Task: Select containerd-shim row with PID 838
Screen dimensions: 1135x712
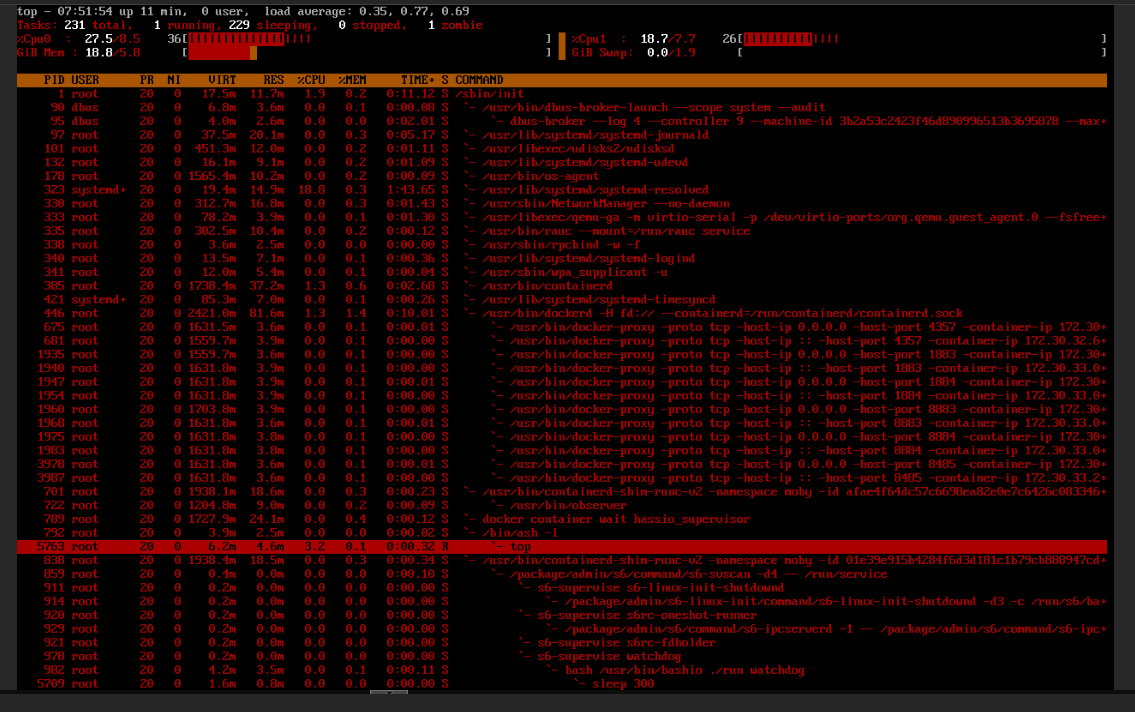Action: tap(562, 561)
